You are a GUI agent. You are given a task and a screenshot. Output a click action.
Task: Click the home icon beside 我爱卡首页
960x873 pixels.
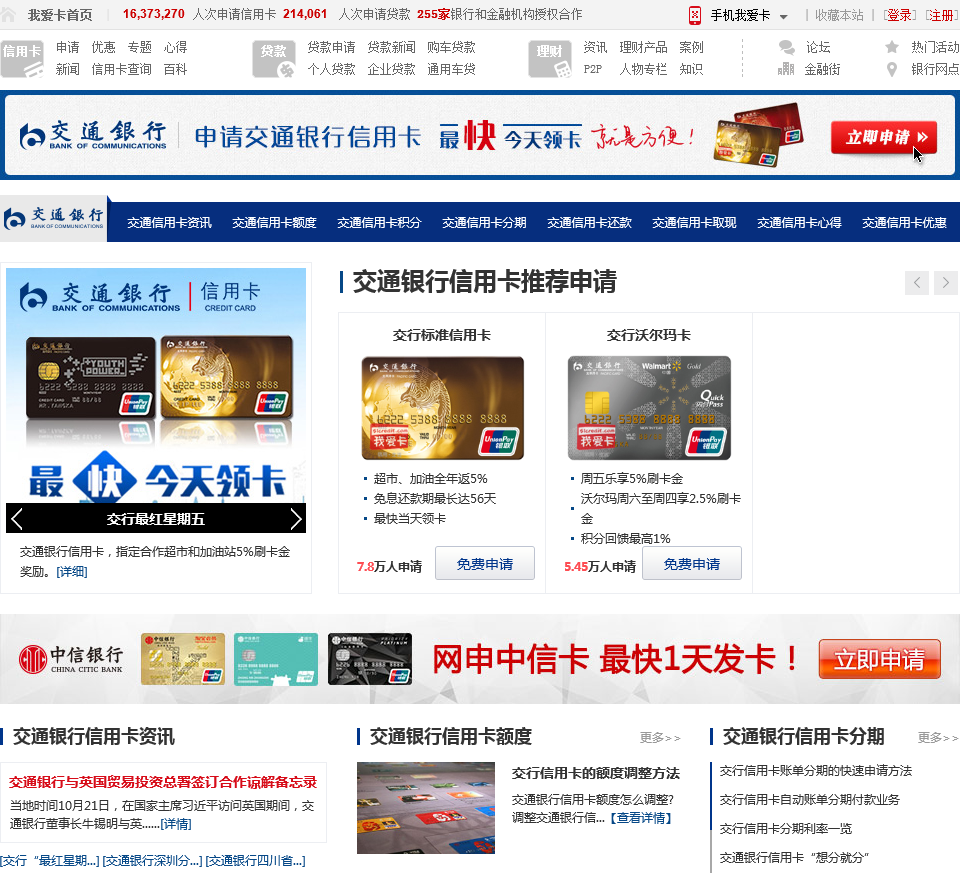pos(7,15)
